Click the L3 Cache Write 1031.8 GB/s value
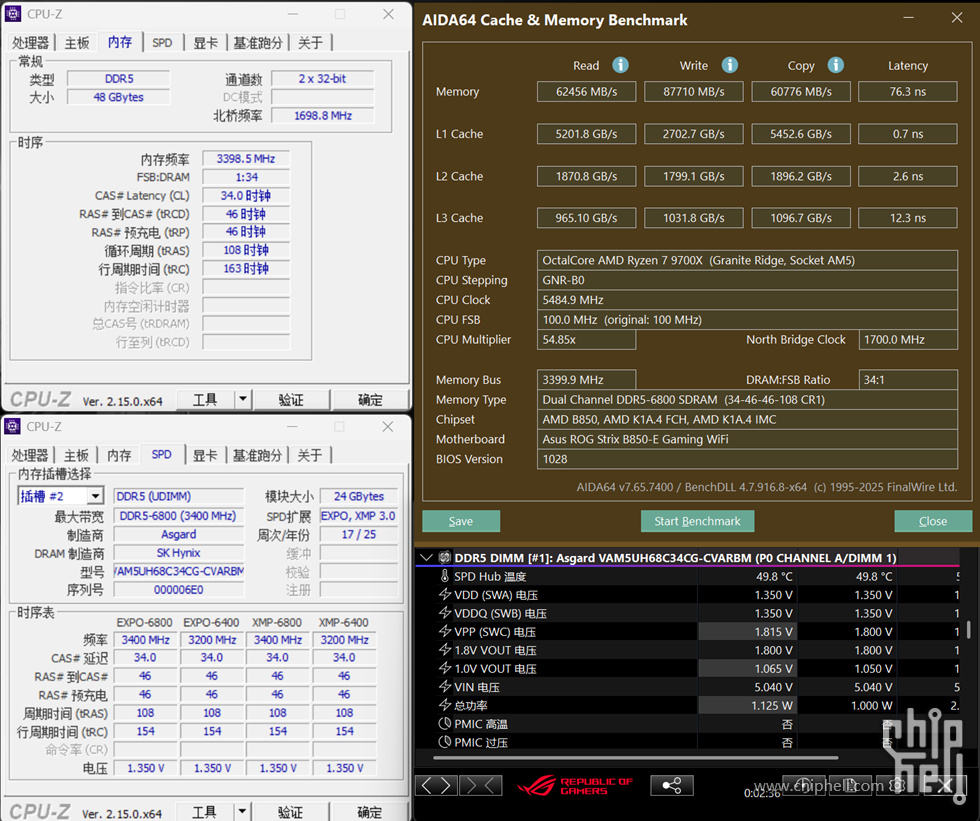 (x=694, y=217)
